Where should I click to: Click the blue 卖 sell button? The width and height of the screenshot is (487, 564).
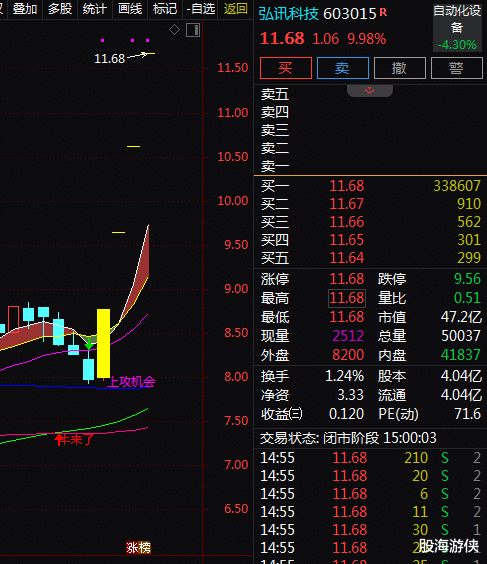coord(343,68)
